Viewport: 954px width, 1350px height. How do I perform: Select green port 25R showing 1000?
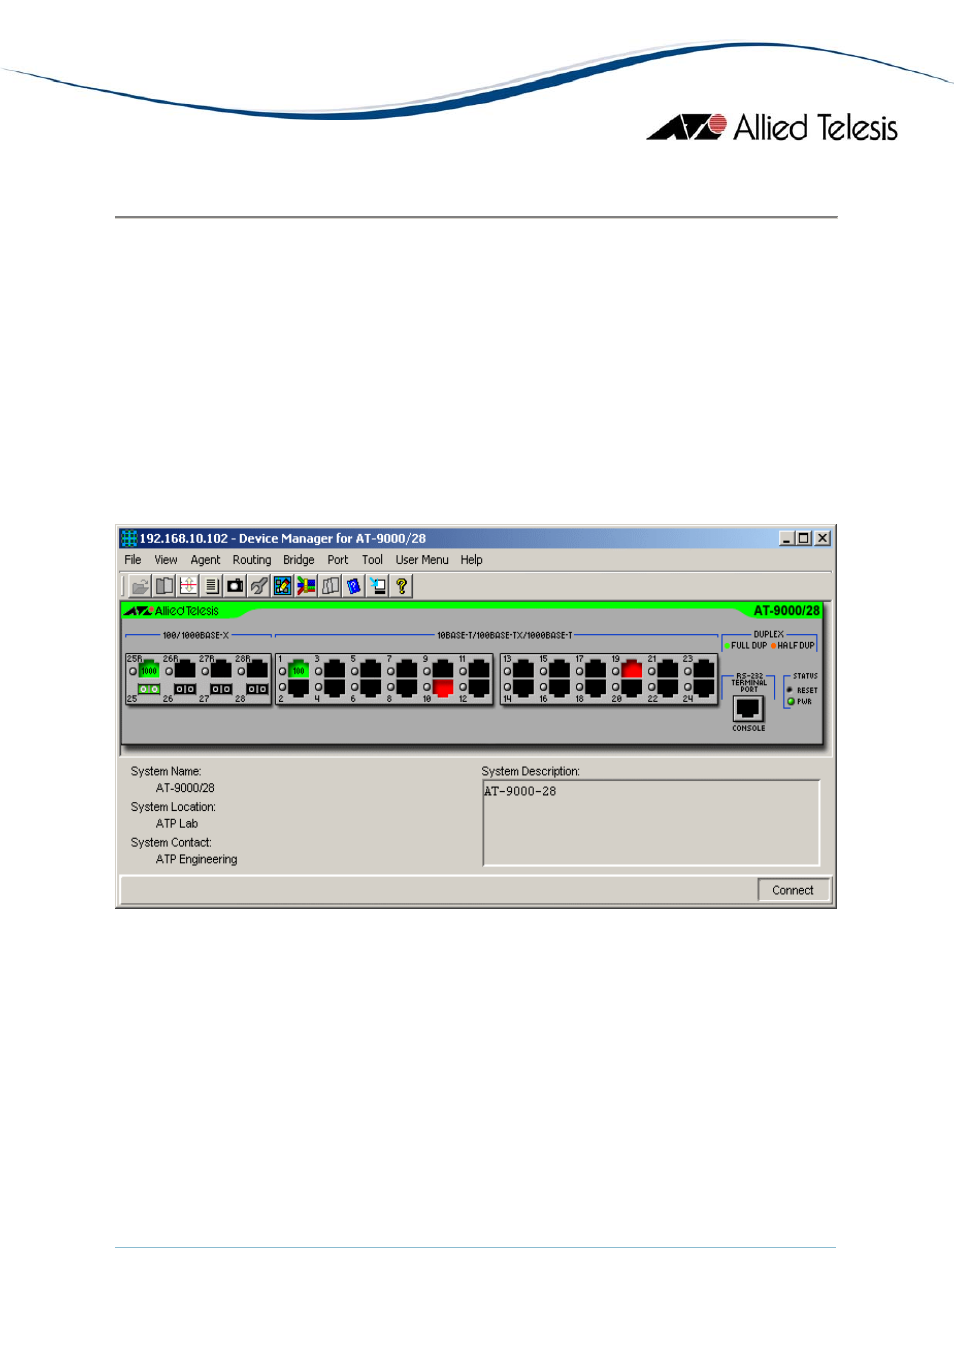click(149, 669)
